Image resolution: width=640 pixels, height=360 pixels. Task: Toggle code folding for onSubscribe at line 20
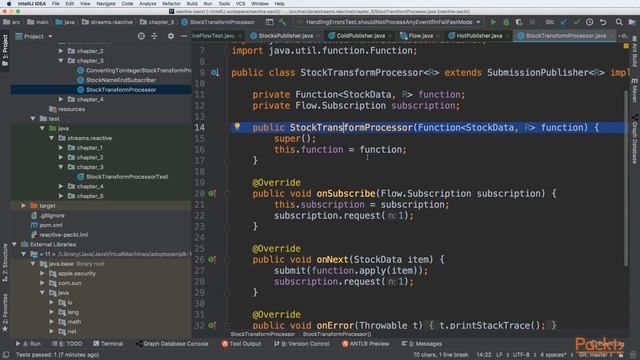pyautogui.click(x=227, y=194)
